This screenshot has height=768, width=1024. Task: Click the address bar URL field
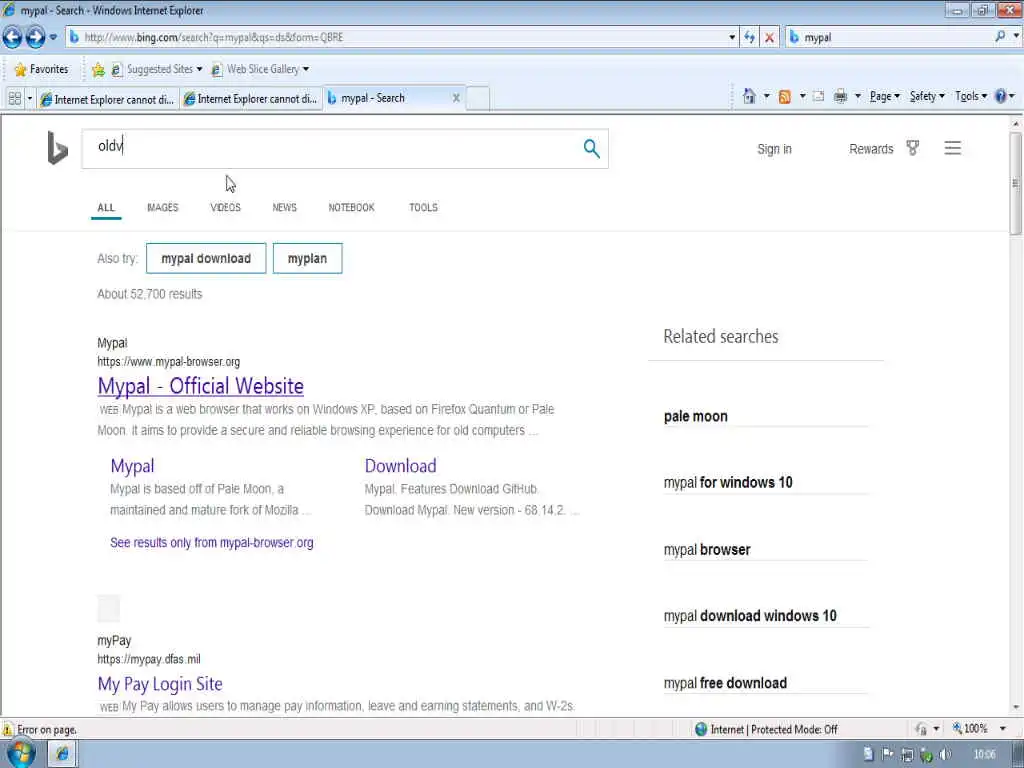click(x=398, y=37)
